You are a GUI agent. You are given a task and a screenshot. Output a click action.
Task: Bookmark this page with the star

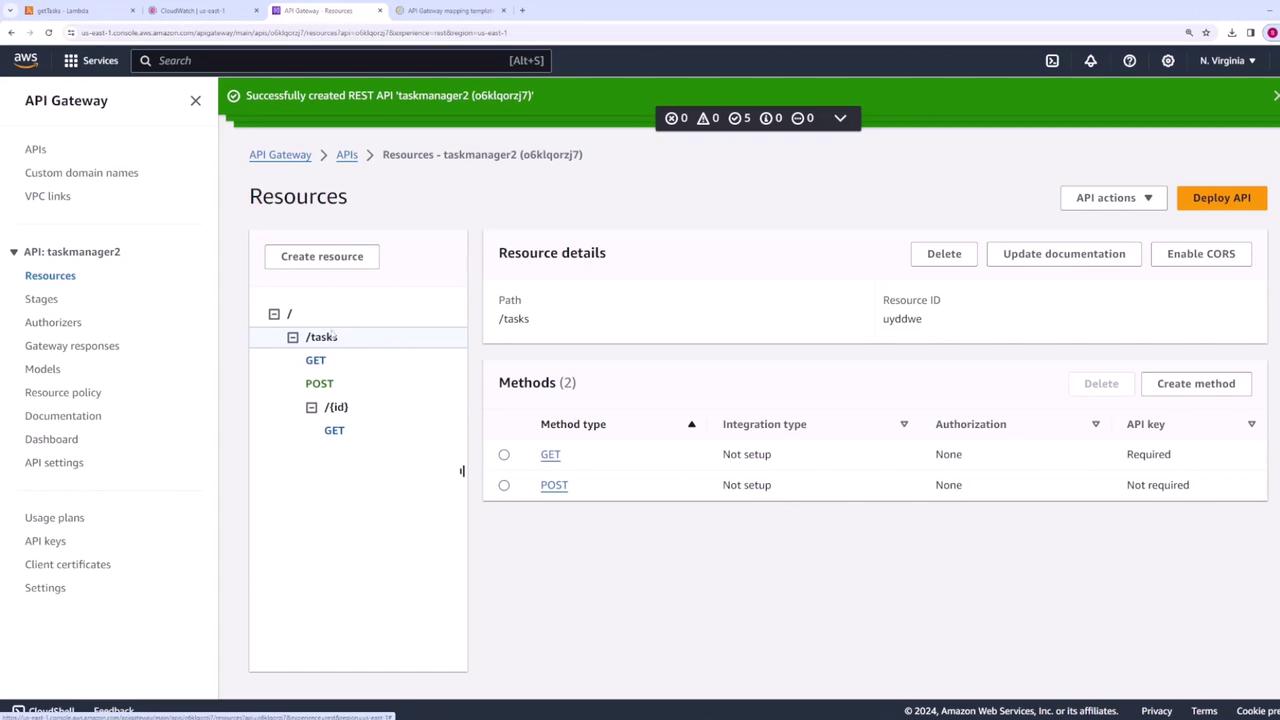tap(1206, 32)
